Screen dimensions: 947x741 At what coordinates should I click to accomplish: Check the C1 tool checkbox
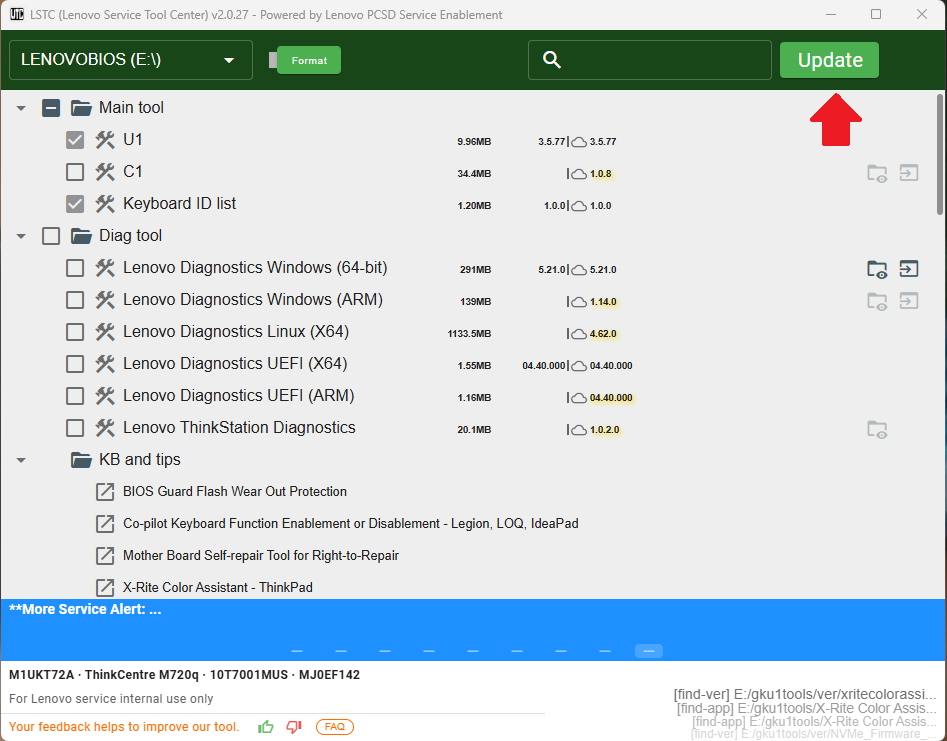click(x=75, y=172)
